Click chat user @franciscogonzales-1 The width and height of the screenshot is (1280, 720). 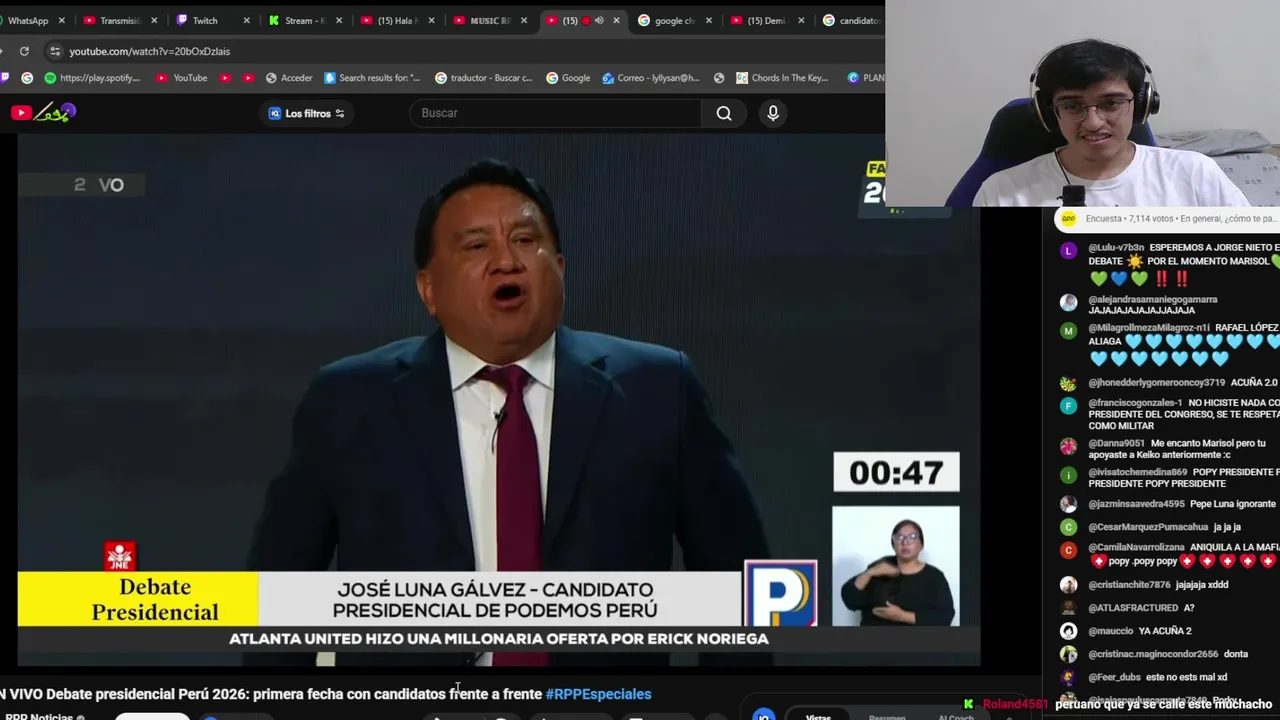pos(1135,403)
